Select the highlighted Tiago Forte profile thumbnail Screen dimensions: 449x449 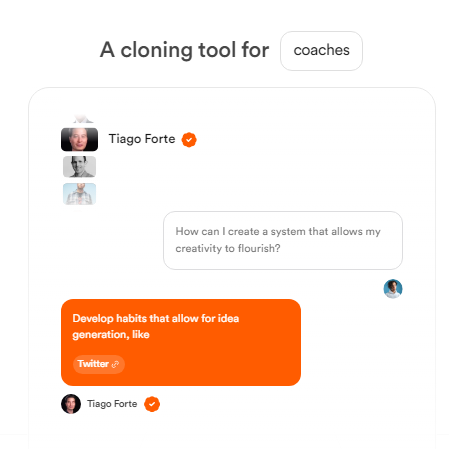(x=79, y=139)
